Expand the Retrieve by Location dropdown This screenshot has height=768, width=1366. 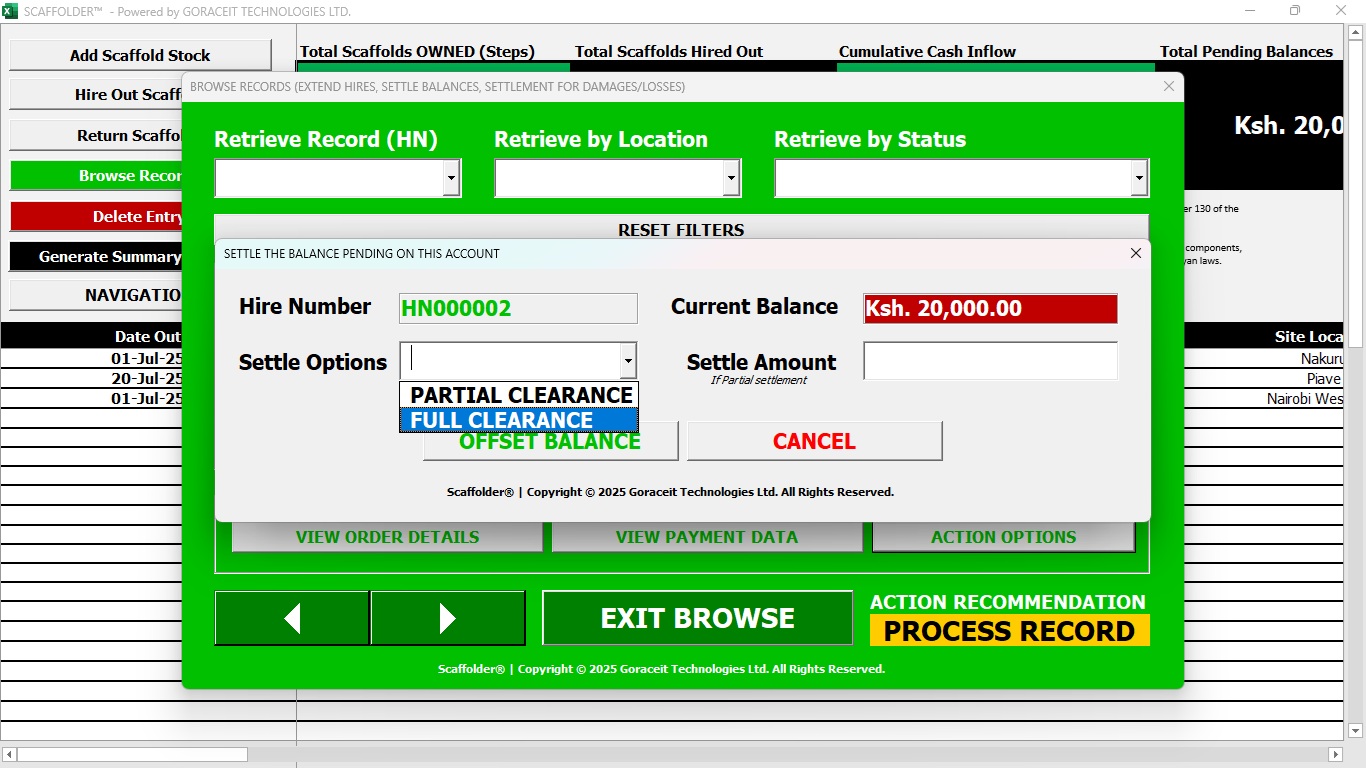point(731,179)
